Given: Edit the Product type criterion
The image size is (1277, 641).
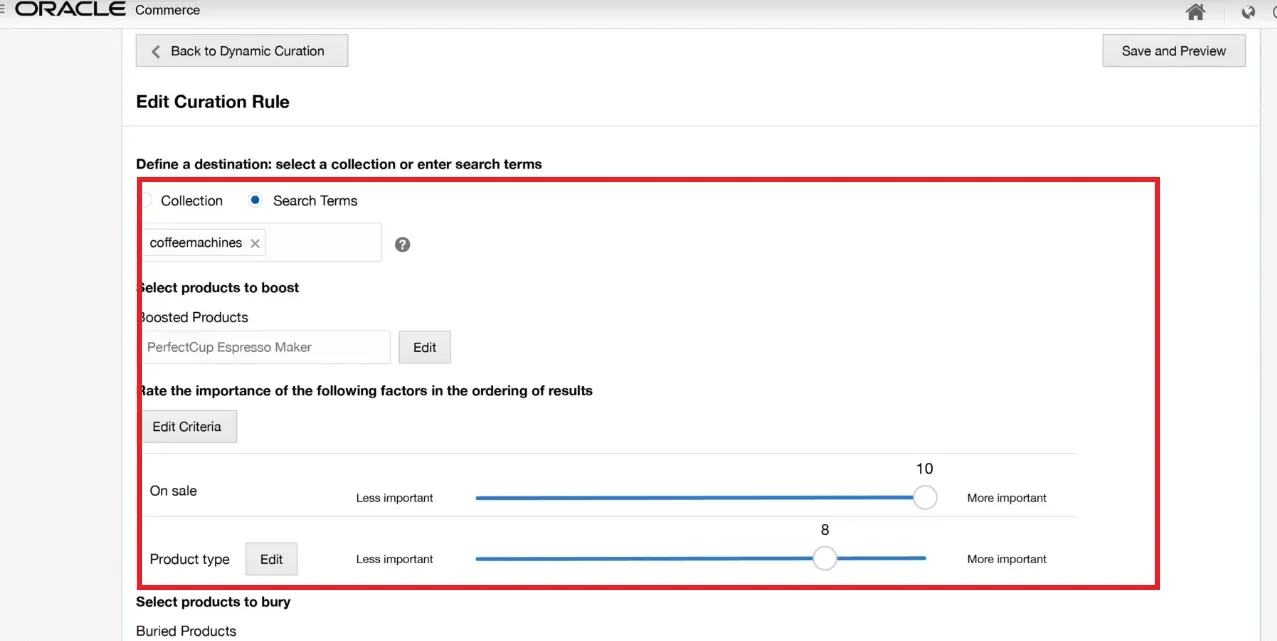Looking at the screenshot, I should [x=272, y=559].
